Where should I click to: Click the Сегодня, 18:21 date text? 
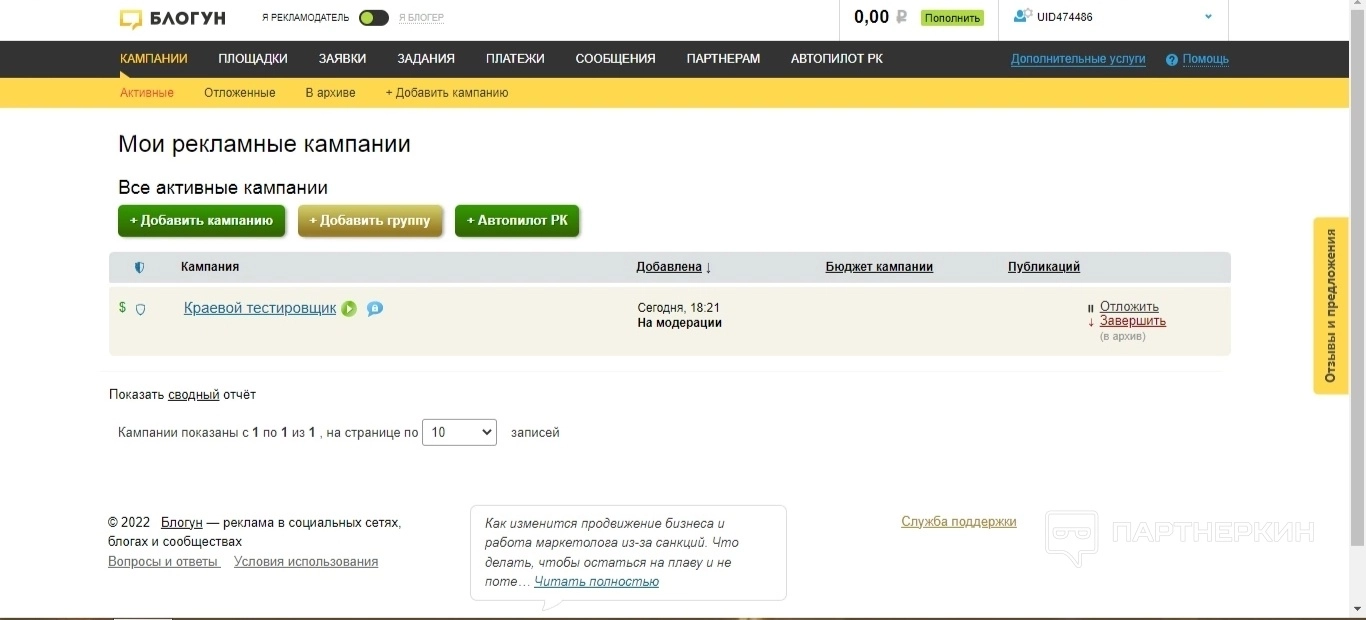(x=679, y=308)
